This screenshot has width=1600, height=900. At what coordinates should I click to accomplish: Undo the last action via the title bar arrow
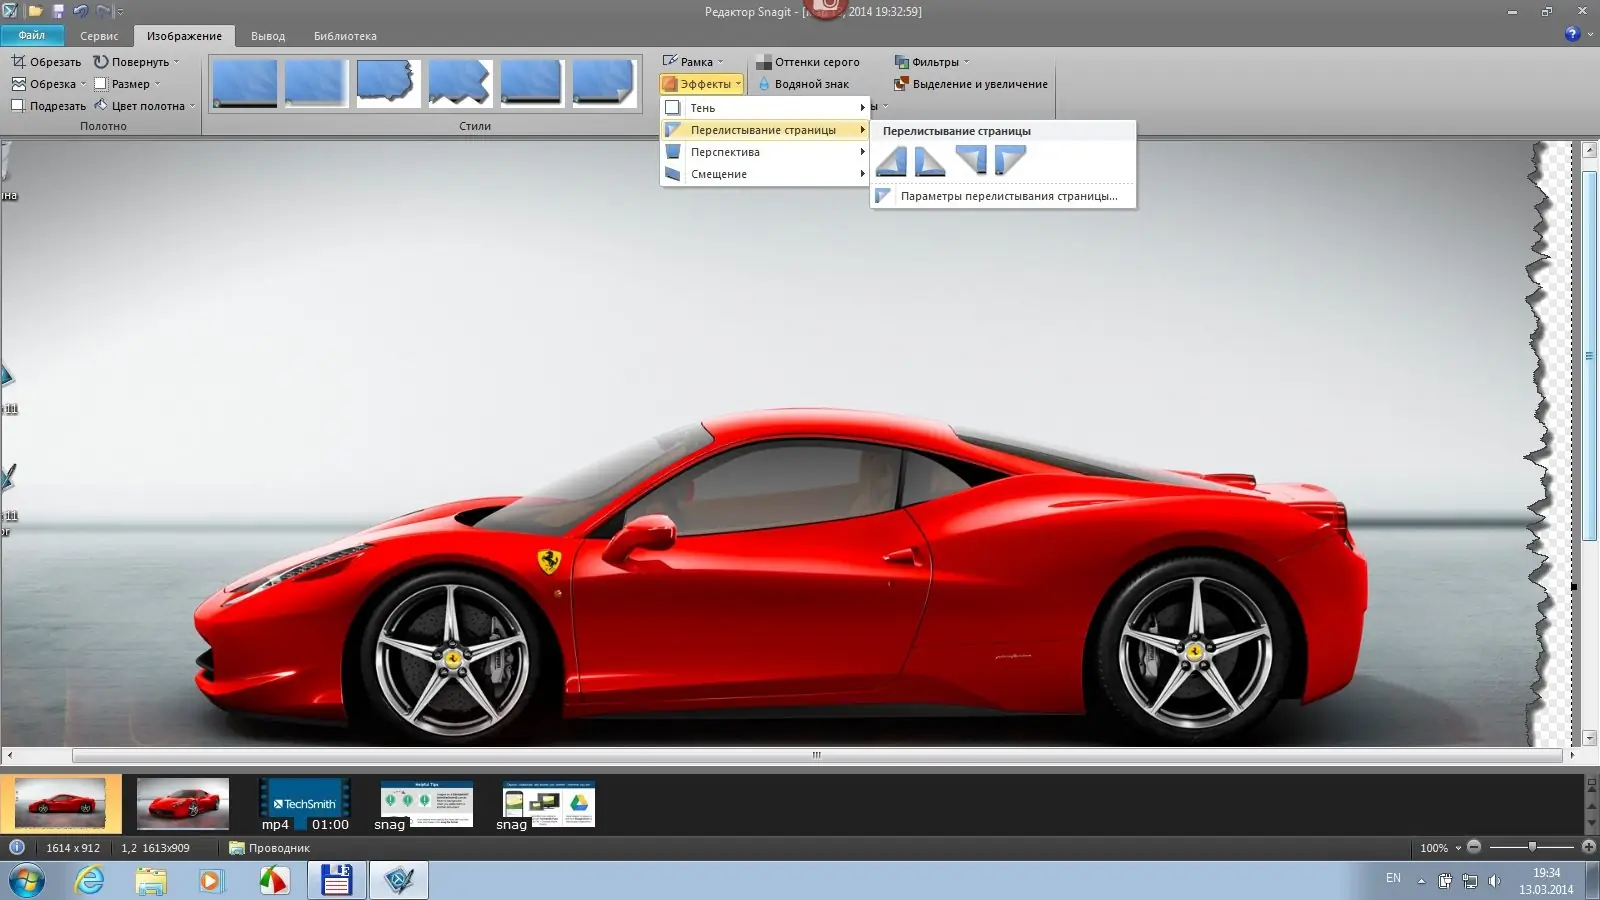(x=81, y=11)
